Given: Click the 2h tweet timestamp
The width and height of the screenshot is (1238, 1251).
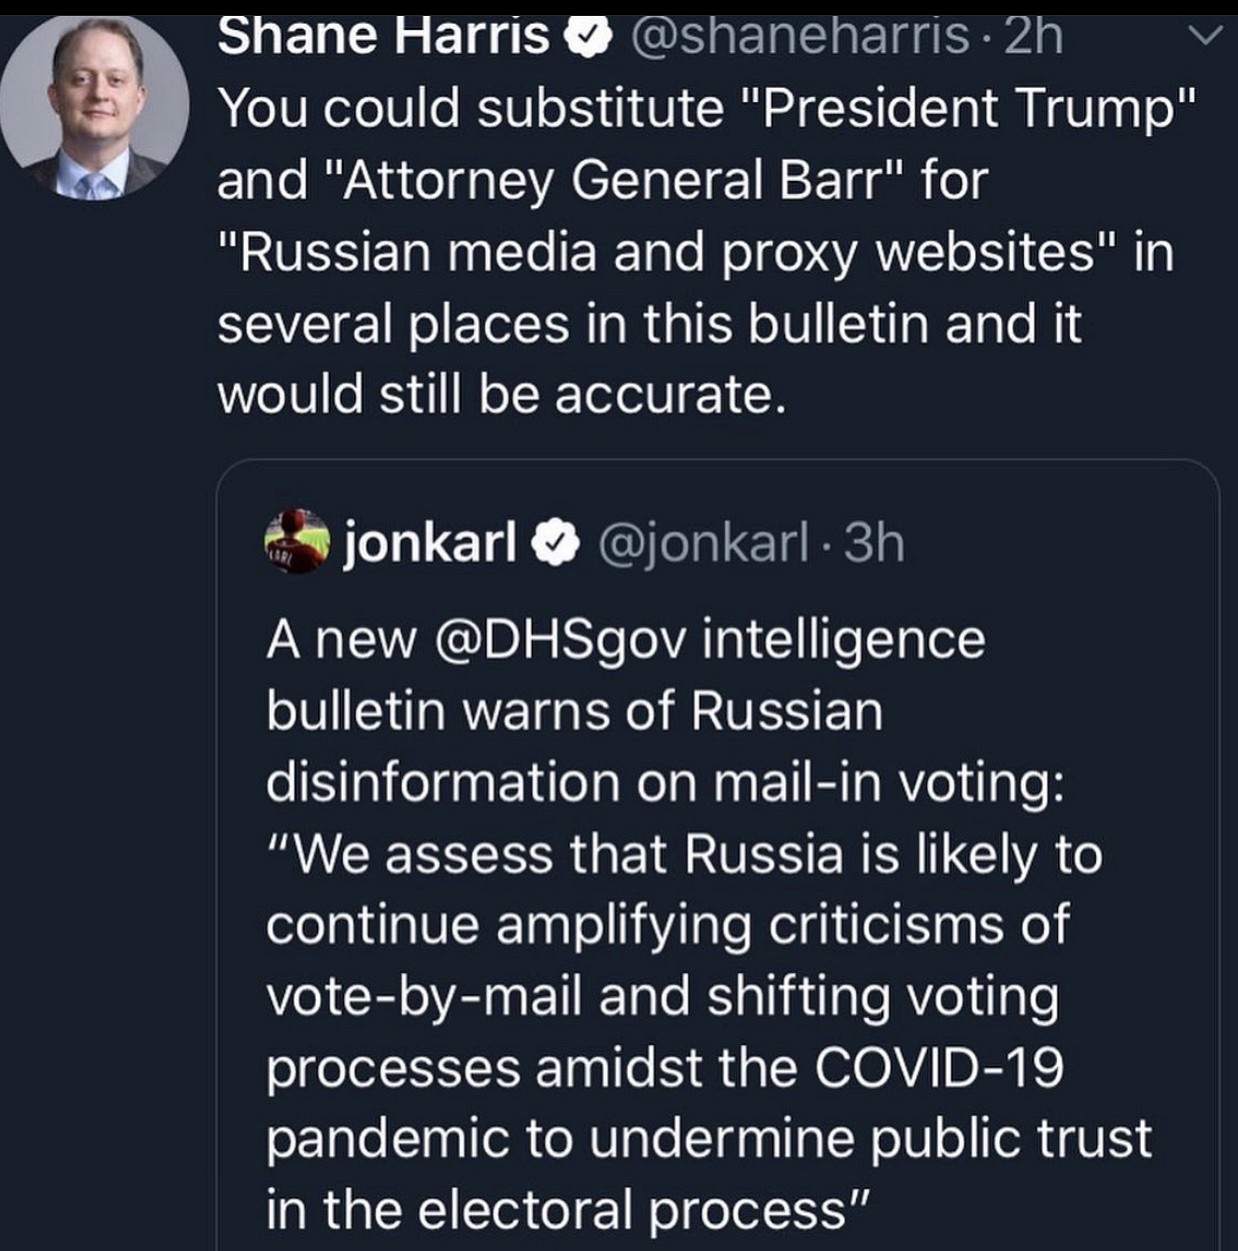Looking at the screenshot, I should (x=1032, y=36).
